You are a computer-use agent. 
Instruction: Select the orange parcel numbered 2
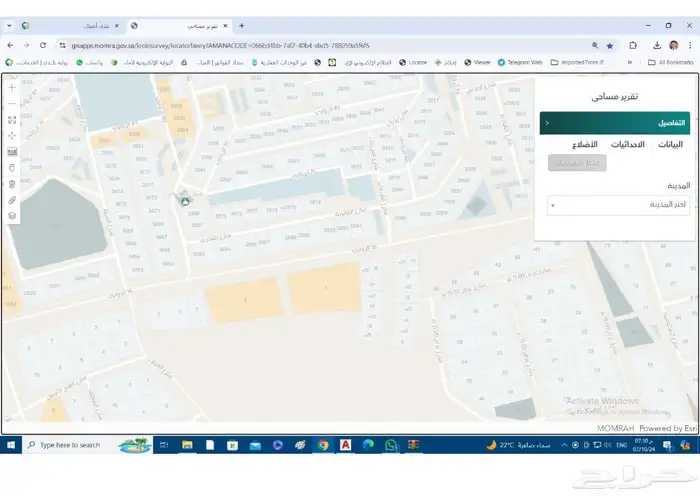pyautogui.click(x=245, y=300)
